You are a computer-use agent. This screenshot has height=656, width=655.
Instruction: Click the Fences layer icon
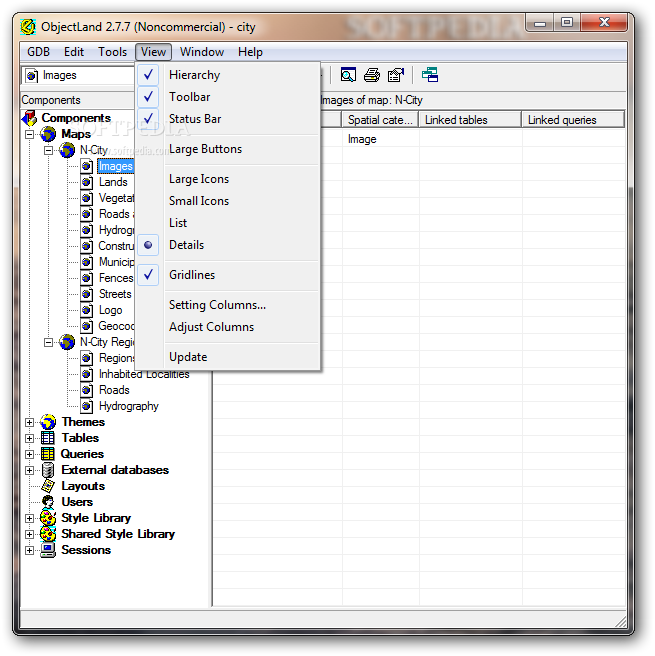tap(87, 278)
